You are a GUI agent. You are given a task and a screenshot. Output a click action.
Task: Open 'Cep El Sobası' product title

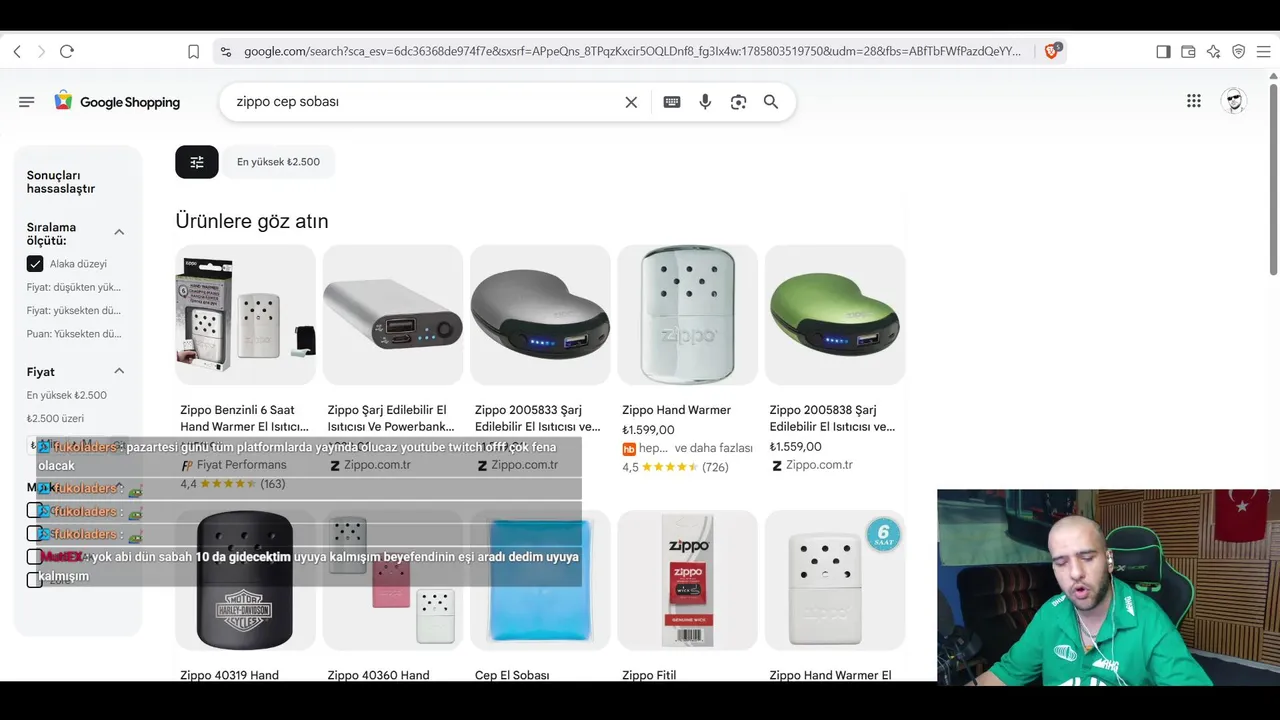click(512, 675)
